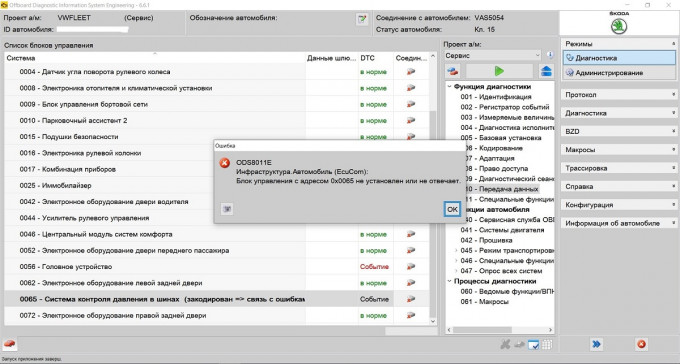Select 042 - Прошивка

click(x=486, y=240)
